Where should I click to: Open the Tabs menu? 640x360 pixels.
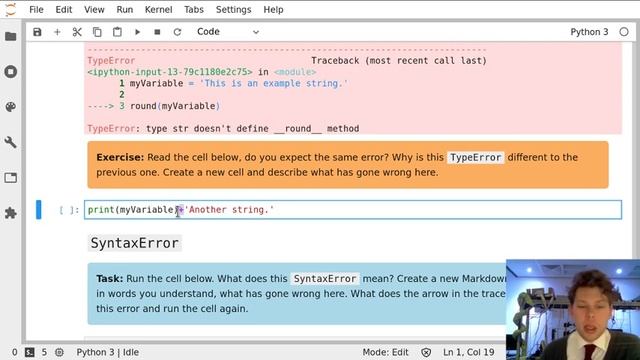(x=194, y=9)
